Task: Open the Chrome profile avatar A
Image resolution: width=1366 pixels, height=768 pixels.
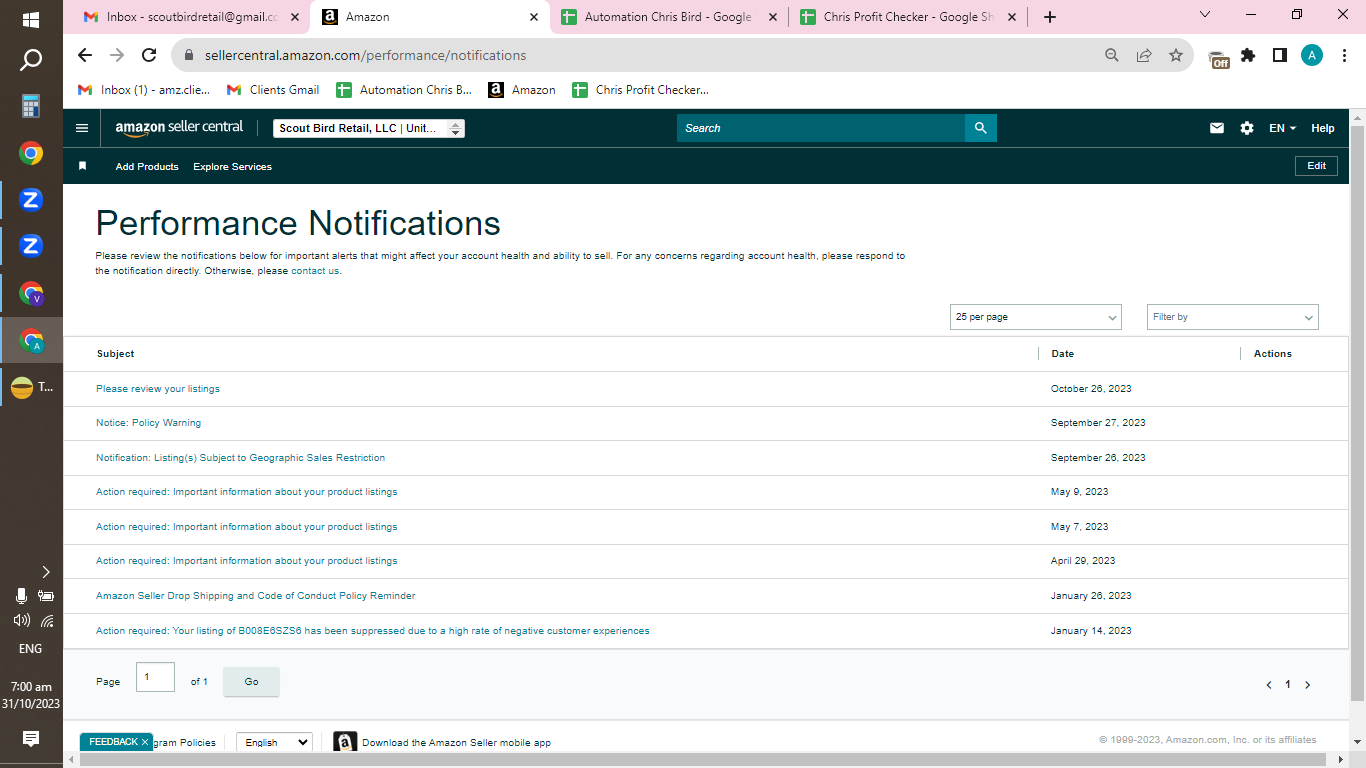Action: click(1312, 56)
